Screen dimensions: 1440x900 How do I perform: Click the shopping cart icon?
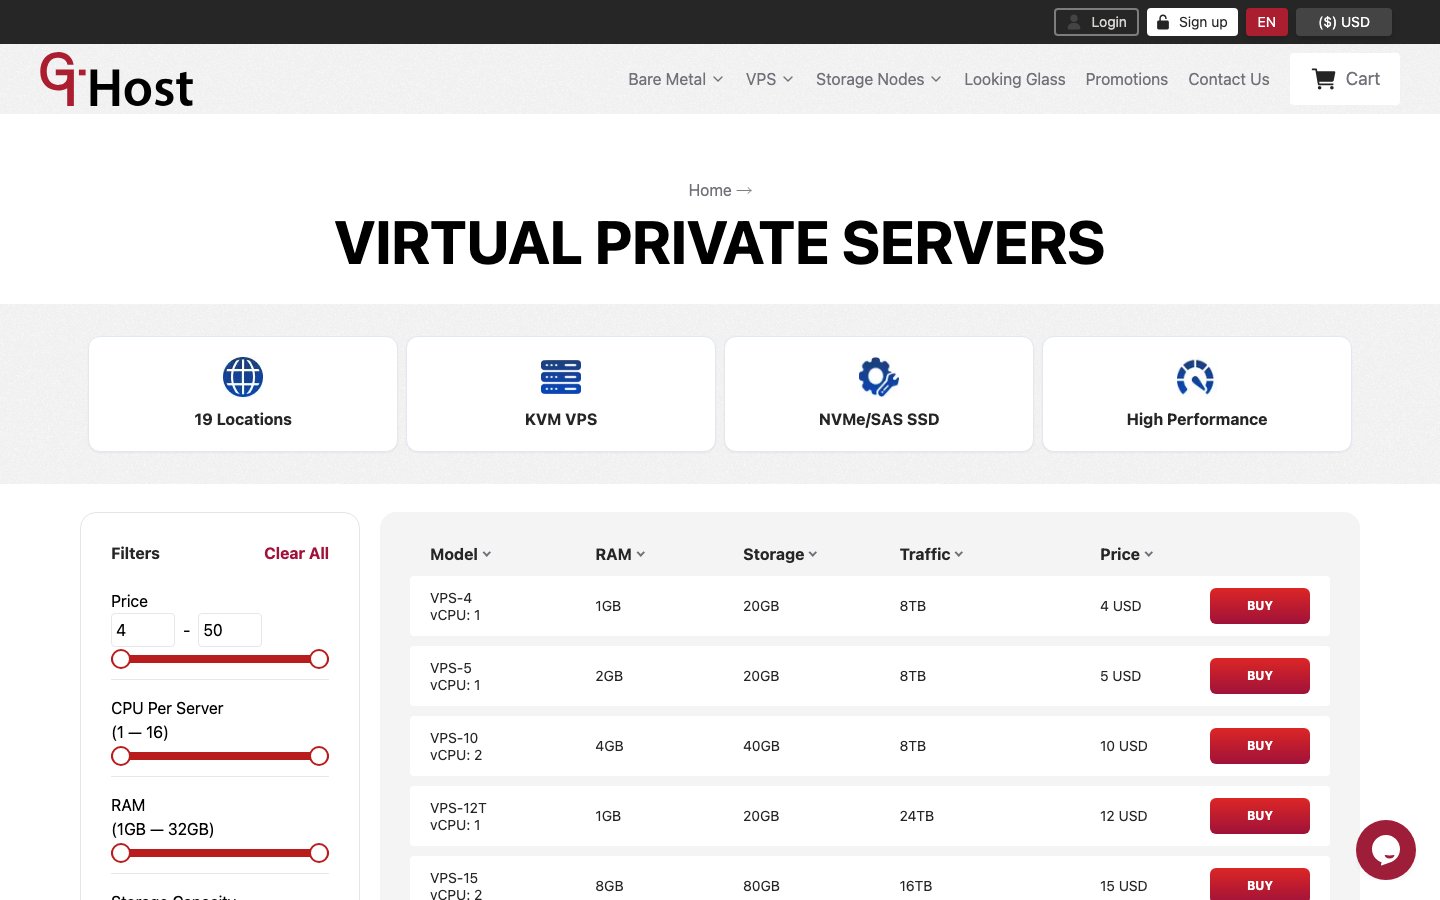[1324, 79]
